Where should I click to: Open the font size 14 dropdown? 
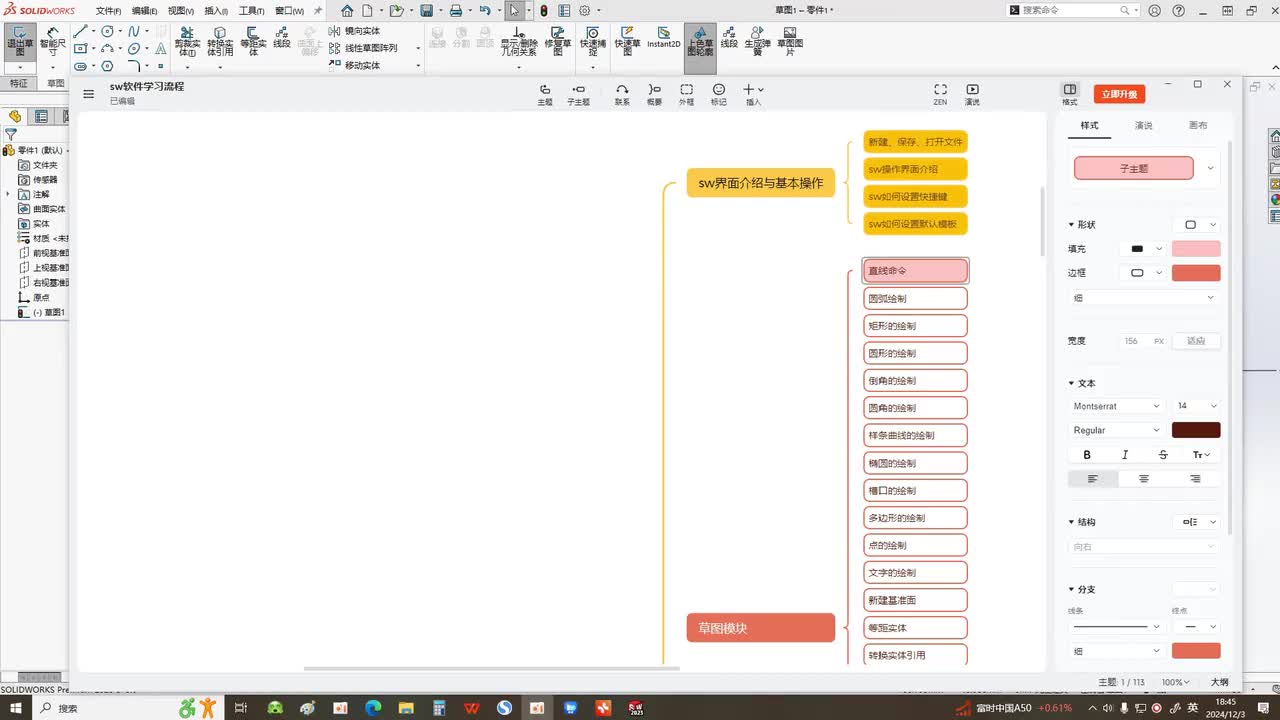(x=1196, y=406)
